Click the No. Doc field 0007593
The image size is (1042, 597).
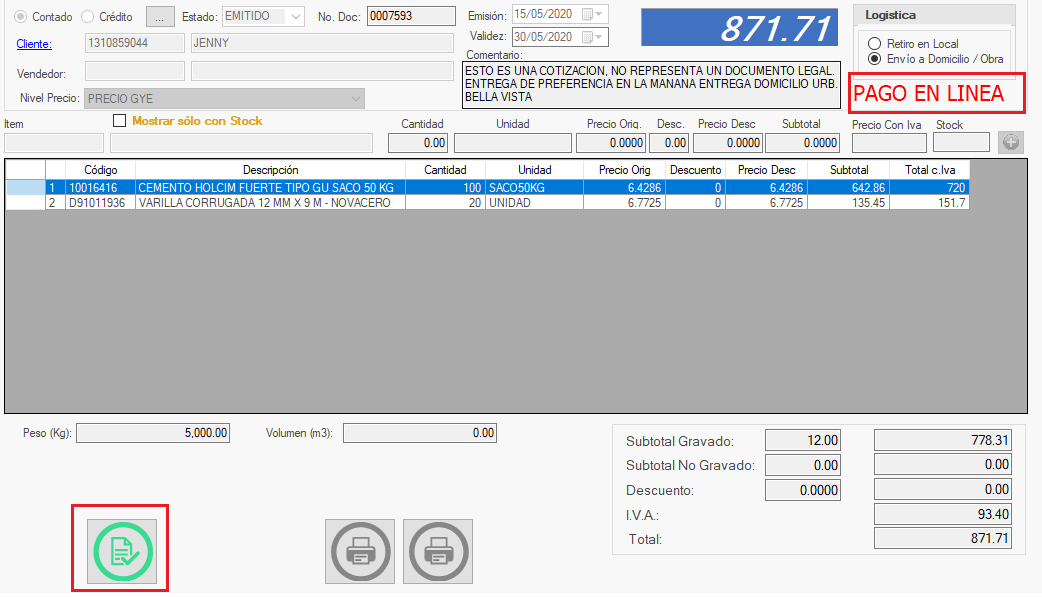pos(396,16)
